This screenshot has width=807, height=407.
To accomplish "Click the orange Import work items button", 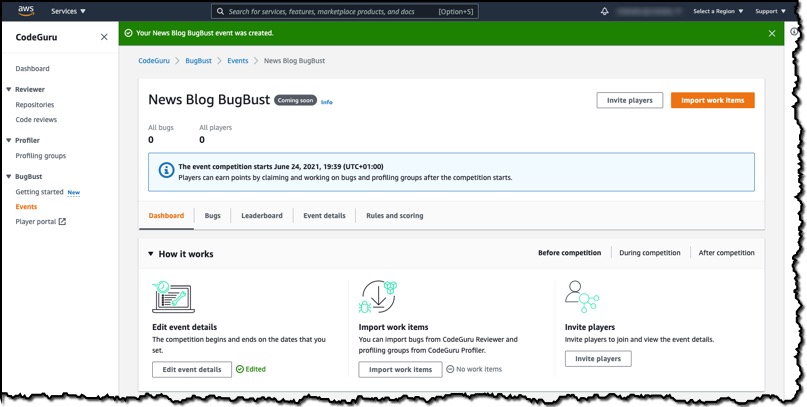I will point(713,100).
